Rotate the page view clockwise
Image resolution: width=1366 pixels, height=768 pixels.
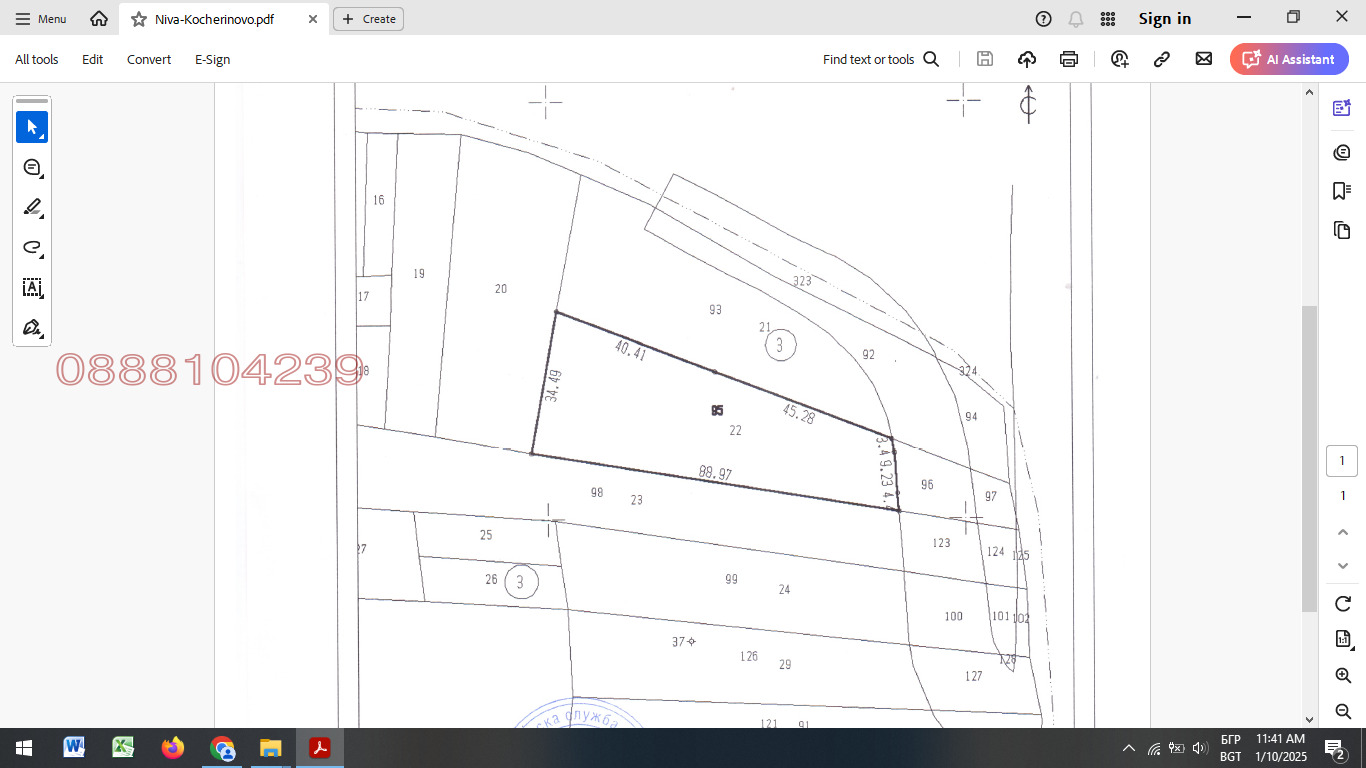tap(1343, 603)
